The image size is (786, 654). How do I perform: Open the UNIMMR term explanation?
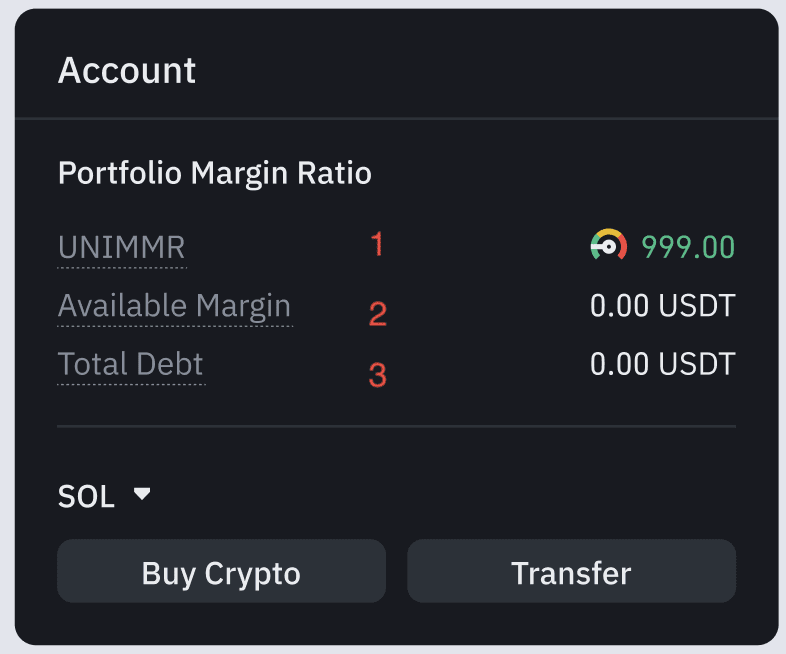coord(121,248)
